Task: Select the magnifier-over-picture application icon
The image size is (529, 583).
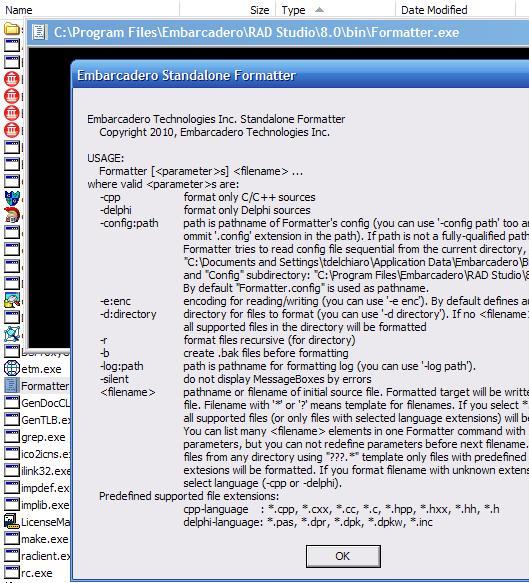Action: click(12, 300)
